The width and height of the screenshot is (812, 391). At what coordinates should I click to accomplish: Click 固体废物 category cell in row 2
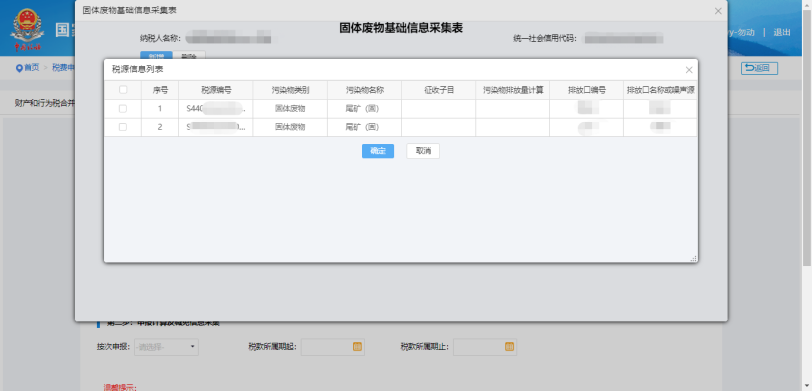(290, 127)
